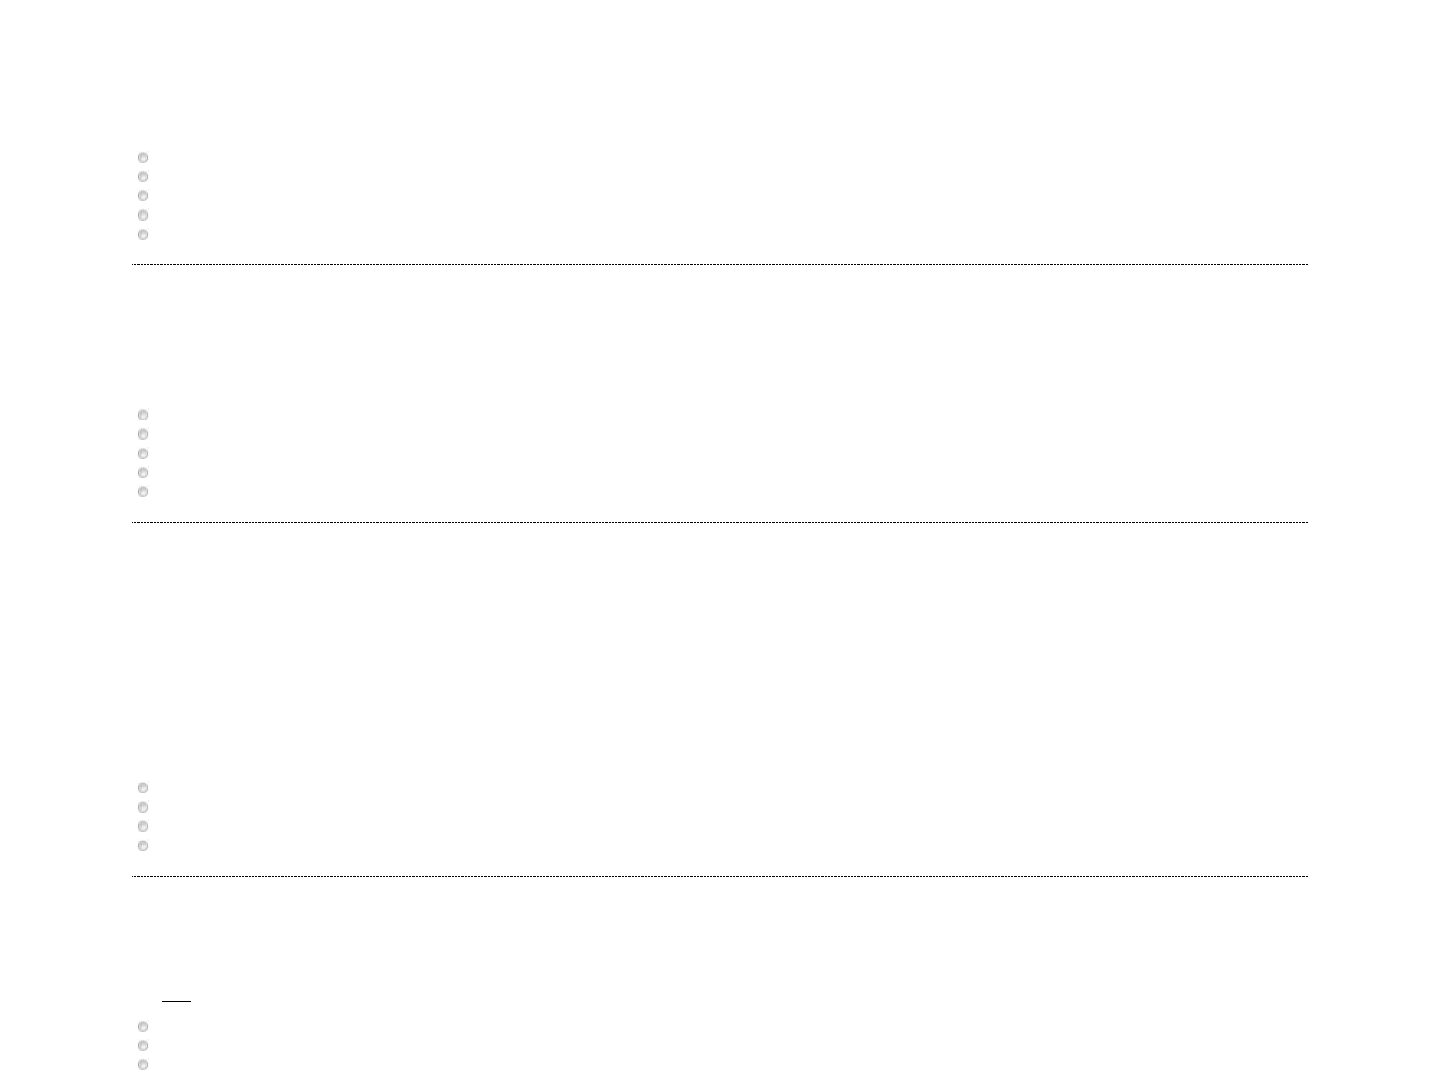This screenshot has height=1080, width=1440.
Task: Select first radio option in the third group
Action: 143,788
